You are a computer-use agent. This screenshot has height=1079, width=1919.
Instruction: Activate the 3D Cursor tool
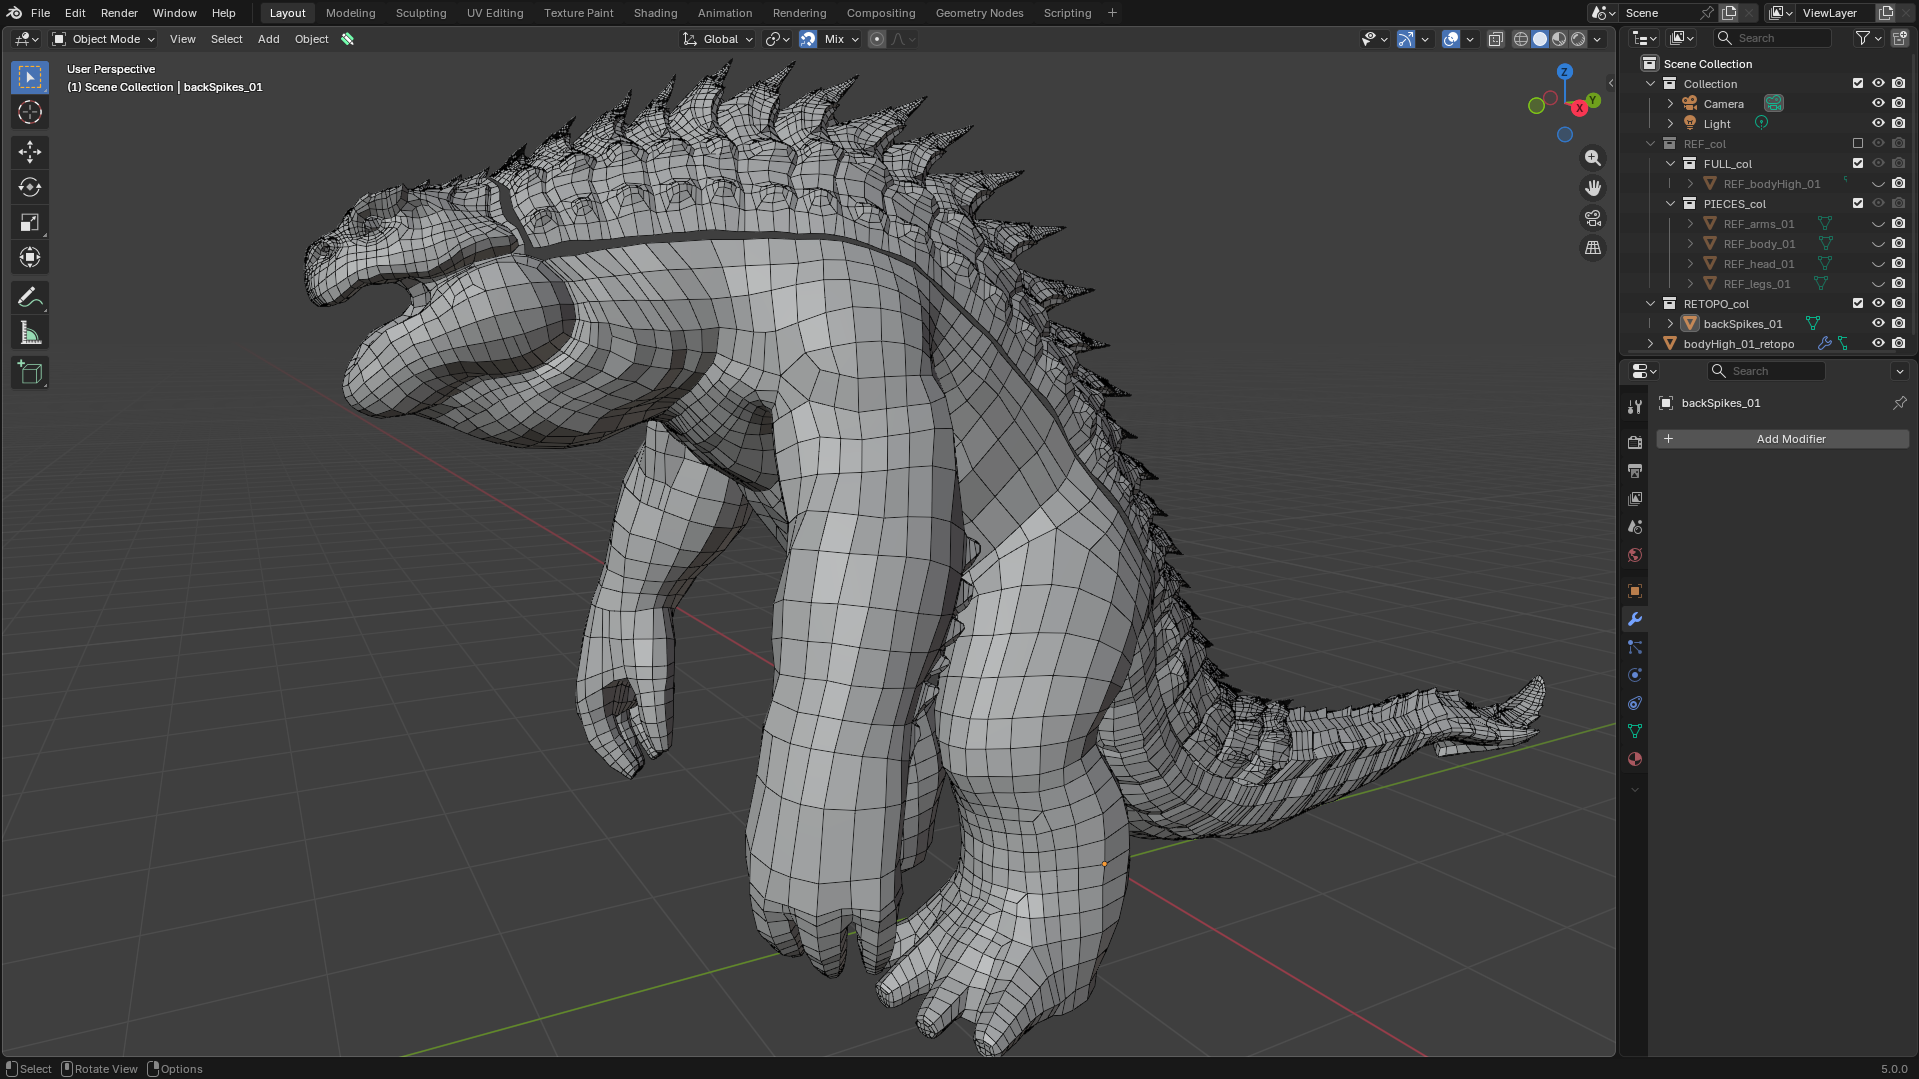pos(30,112)
